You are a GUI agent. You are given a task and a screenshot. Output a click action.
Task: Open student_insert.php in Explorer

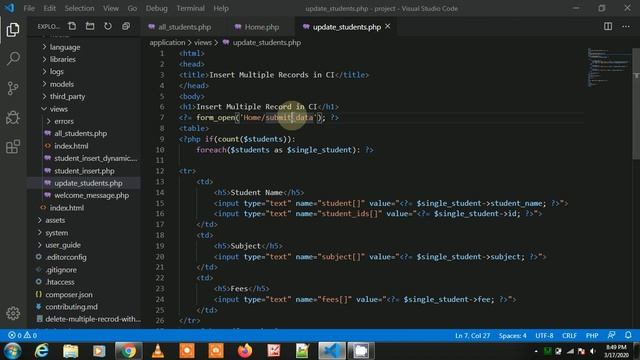[x=84, y=171]
